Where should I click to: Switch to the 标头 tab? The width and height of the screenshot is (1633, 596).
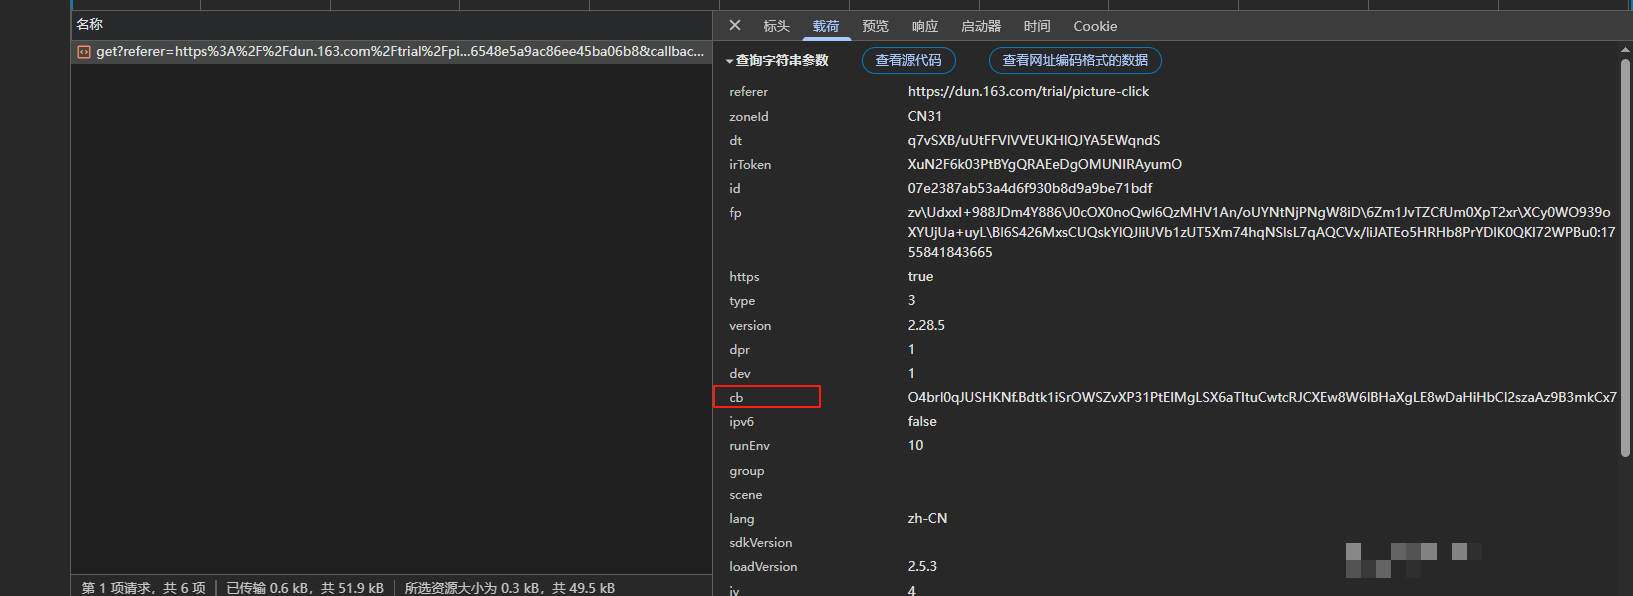776,27
